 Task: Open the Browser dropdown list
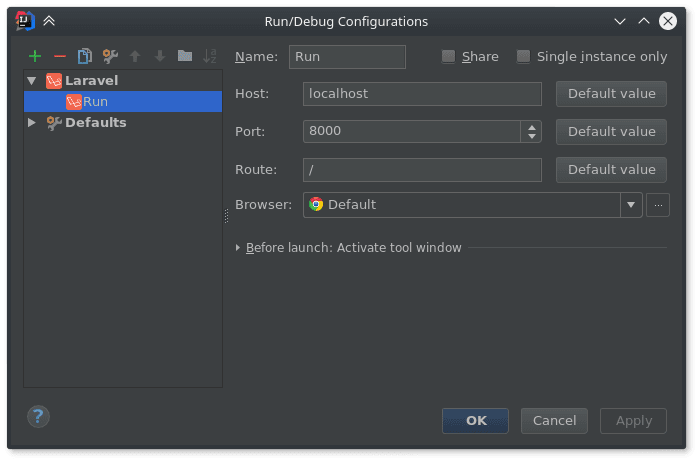click(631, 205)
